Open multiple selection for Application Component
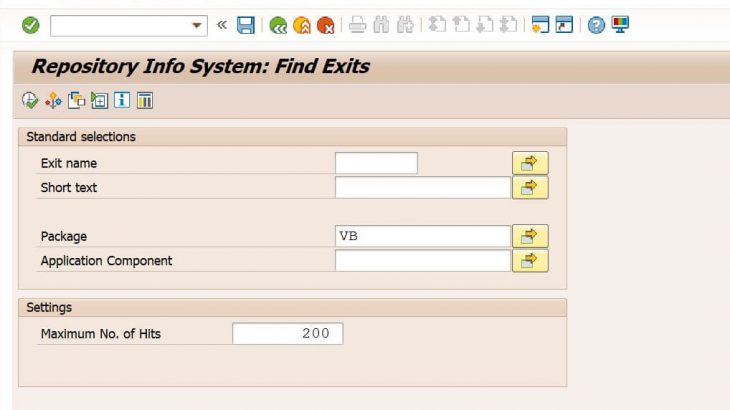 pos(530,261)
